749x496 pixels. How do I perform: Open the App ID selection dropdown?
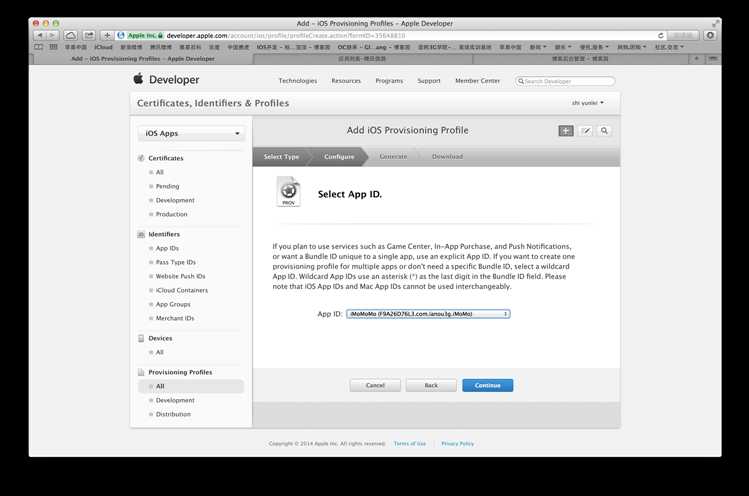tap(428, 314)
